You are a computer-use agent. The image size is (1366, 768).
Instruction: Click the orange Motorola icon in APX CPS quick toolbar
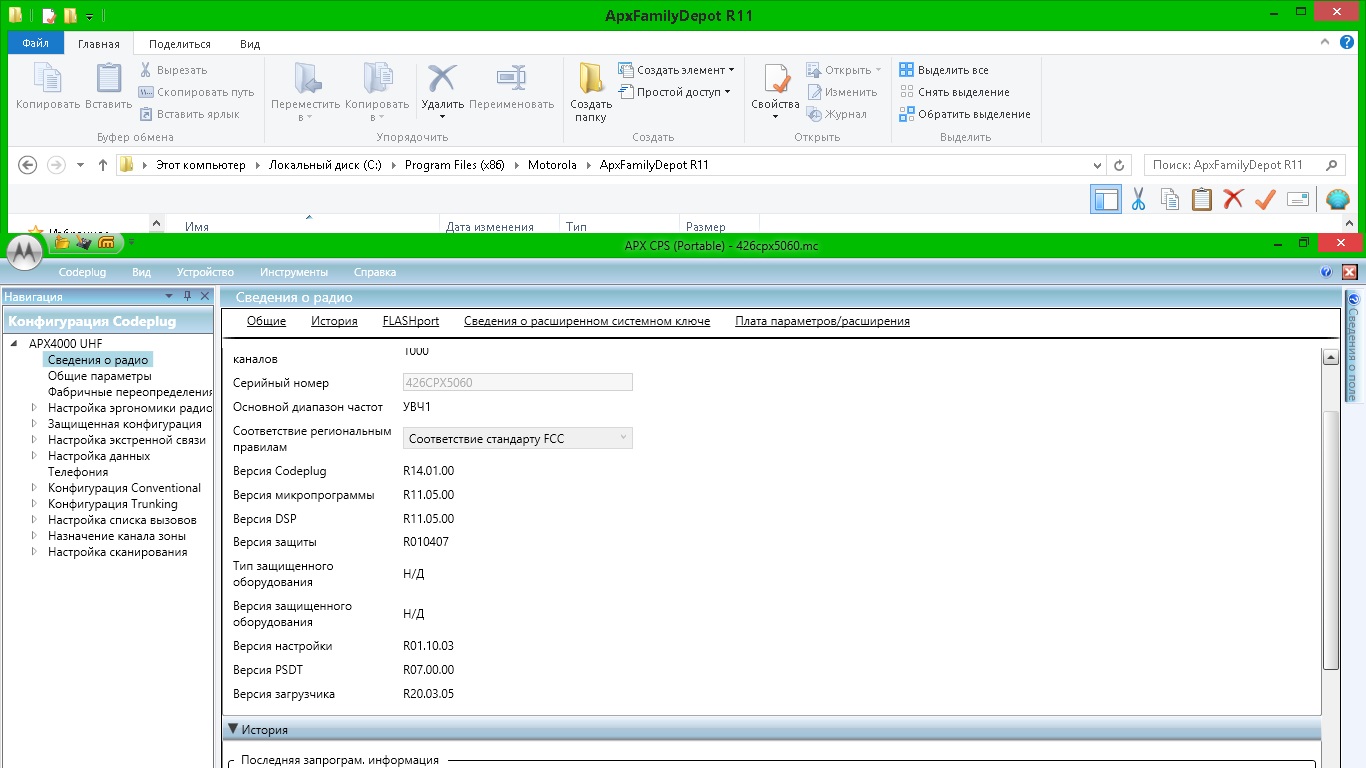click(x=106, y=243)
